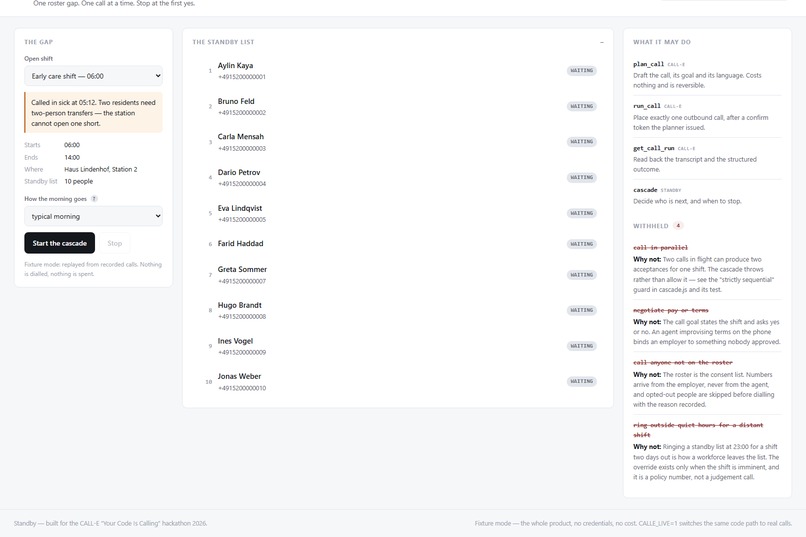
Task: Start the cascade
Action: pos(60,243)
